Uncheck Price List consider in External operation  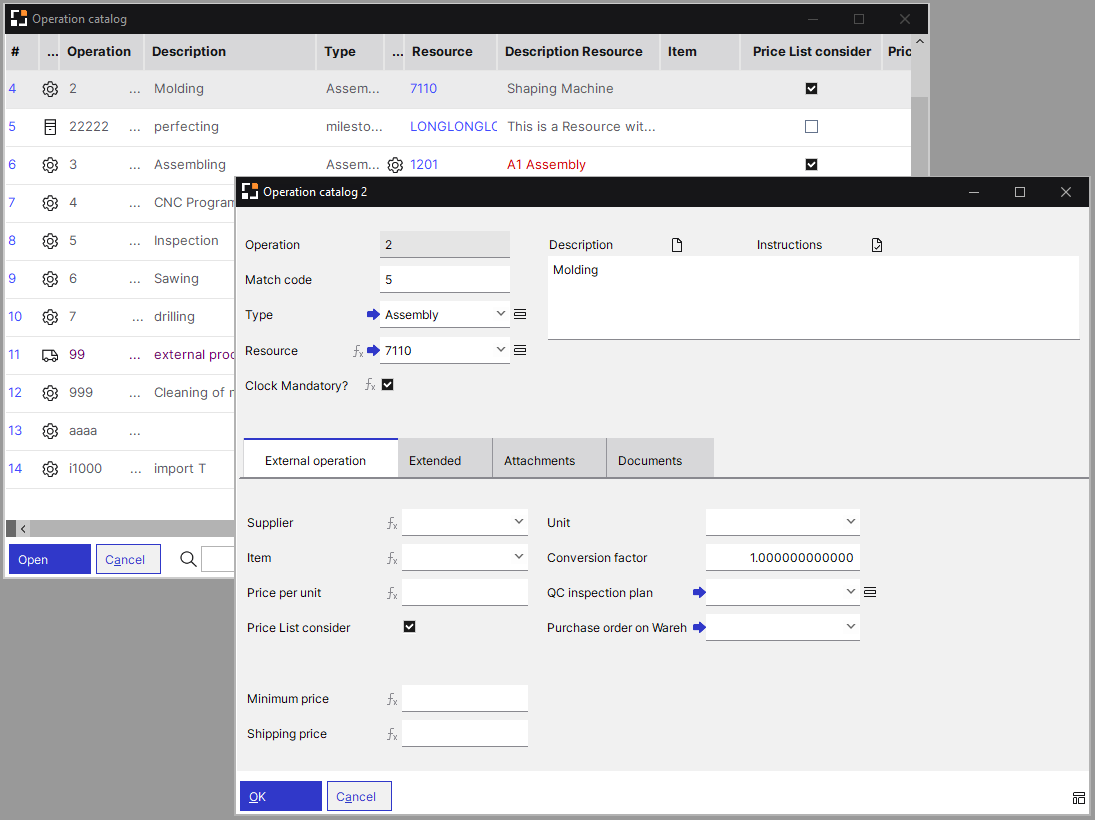click(409, 627)
